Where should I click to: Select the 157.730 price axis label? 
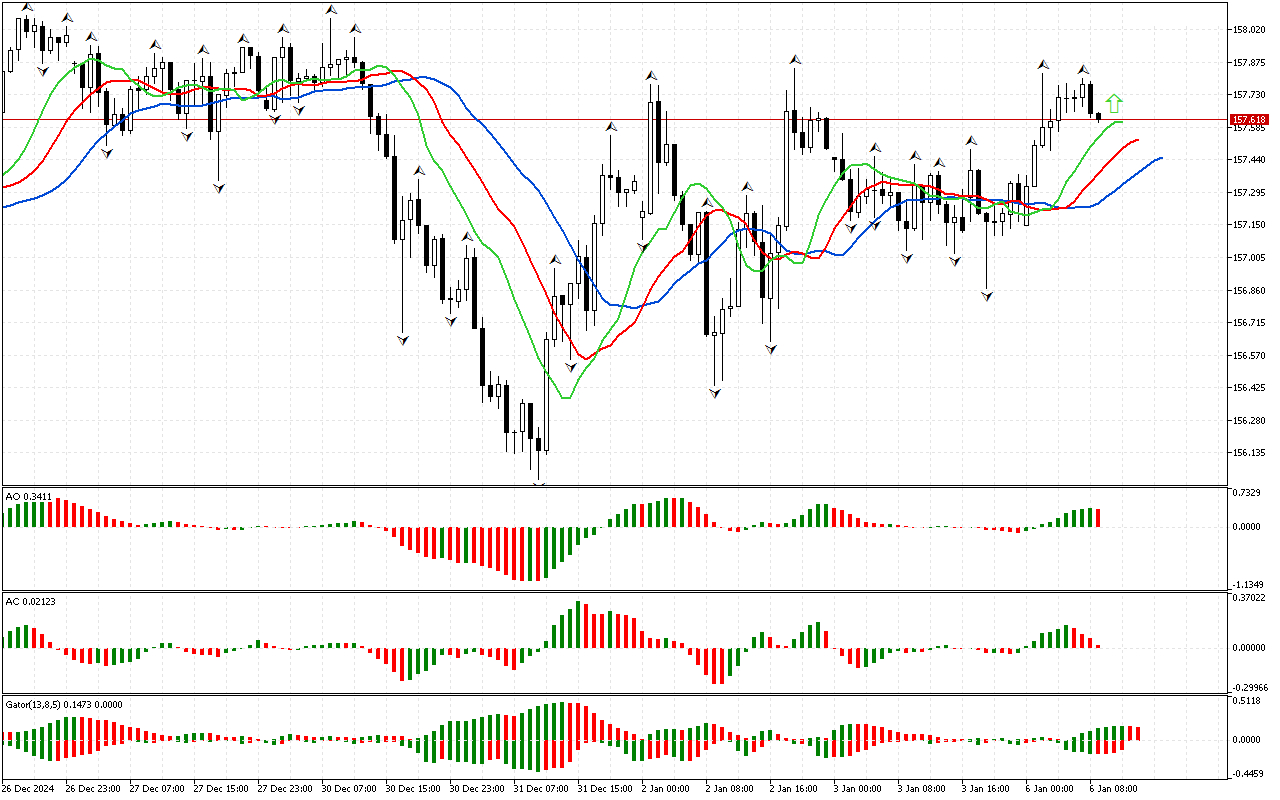[1250, 95]
